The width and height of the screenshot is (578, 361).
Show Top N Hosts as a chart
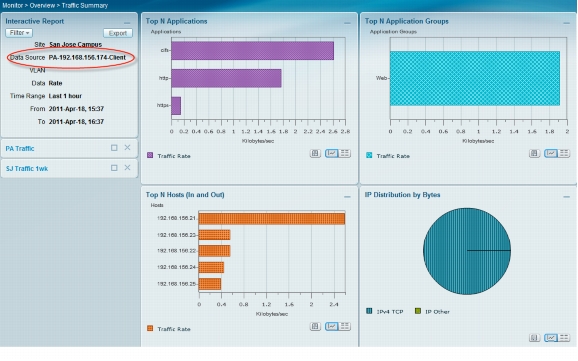coord(331,326)
